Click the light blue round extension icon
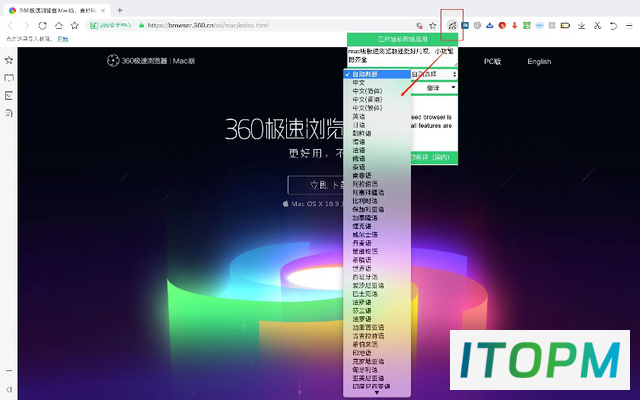 click(x=540, y=25)
